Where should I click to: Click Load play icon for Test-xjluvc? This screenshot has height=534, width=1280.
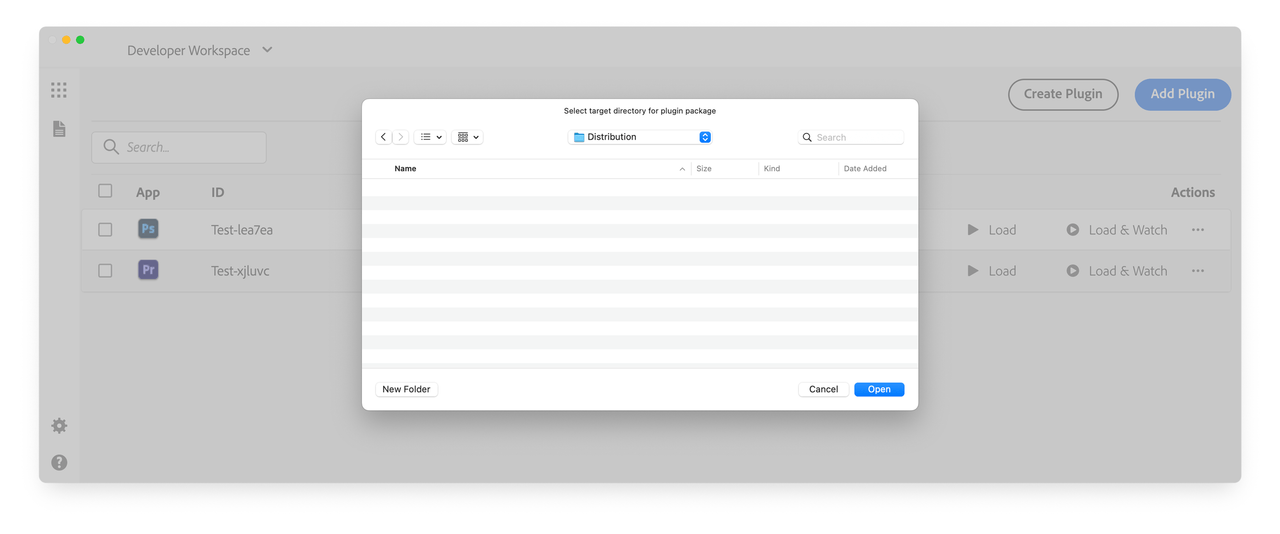pos(973,271)
